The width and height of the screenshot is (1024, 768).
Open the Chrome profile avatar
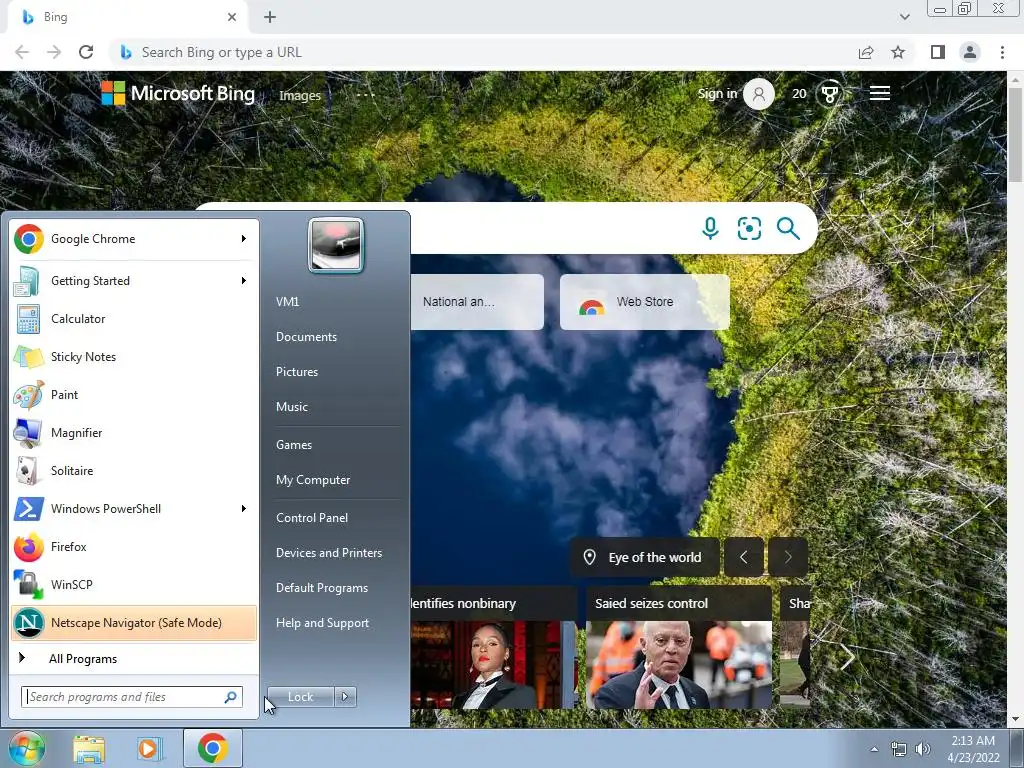[x=970, y=52]
